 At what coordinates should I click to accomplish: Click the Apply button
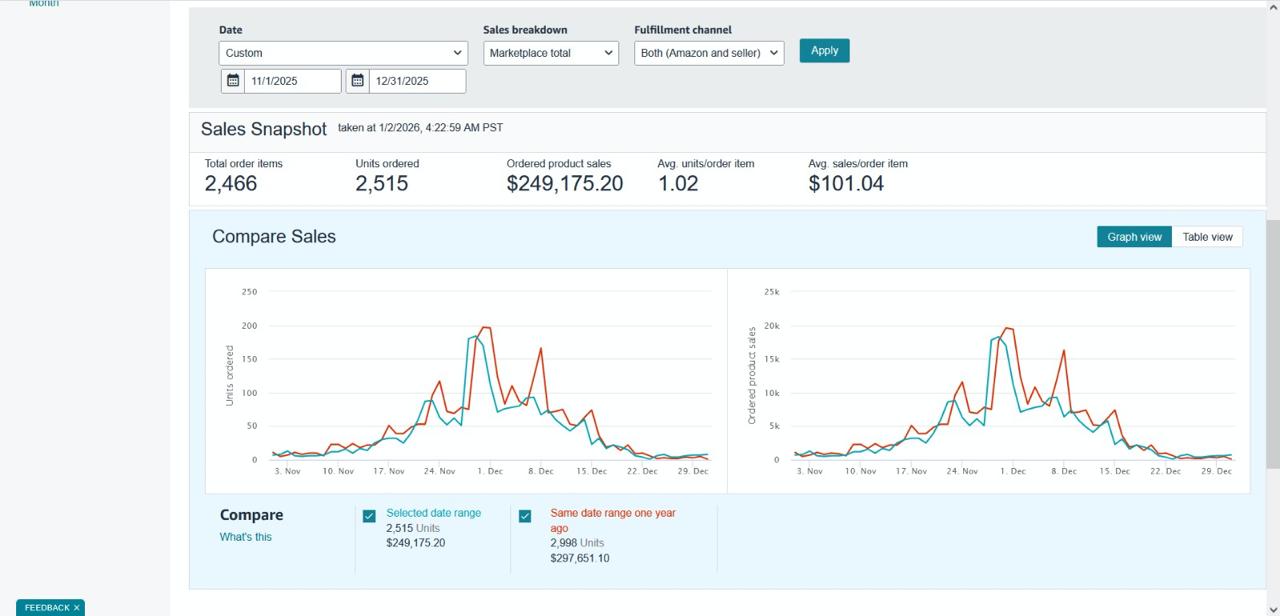click(x=824, y=51)
